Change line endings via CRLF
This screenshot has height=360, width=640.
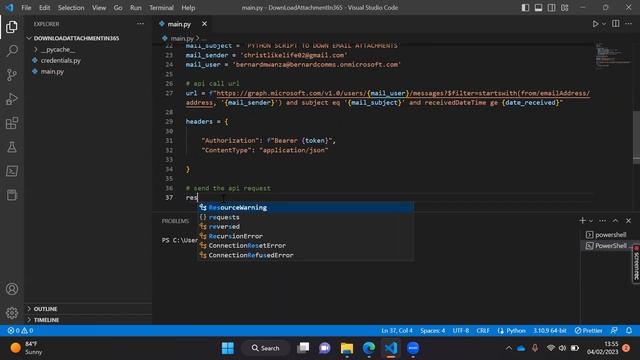click(483, 331)
